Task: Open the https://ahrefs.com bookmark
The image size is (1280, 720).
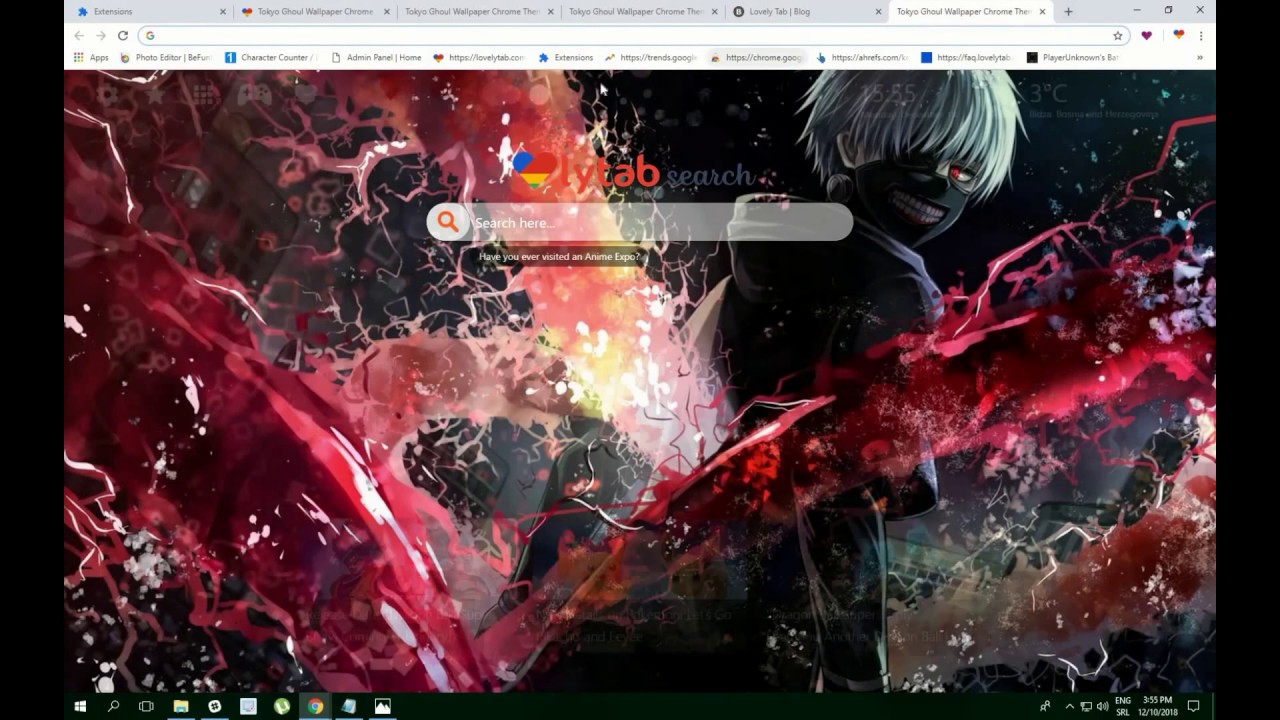Action: (862, 58)
